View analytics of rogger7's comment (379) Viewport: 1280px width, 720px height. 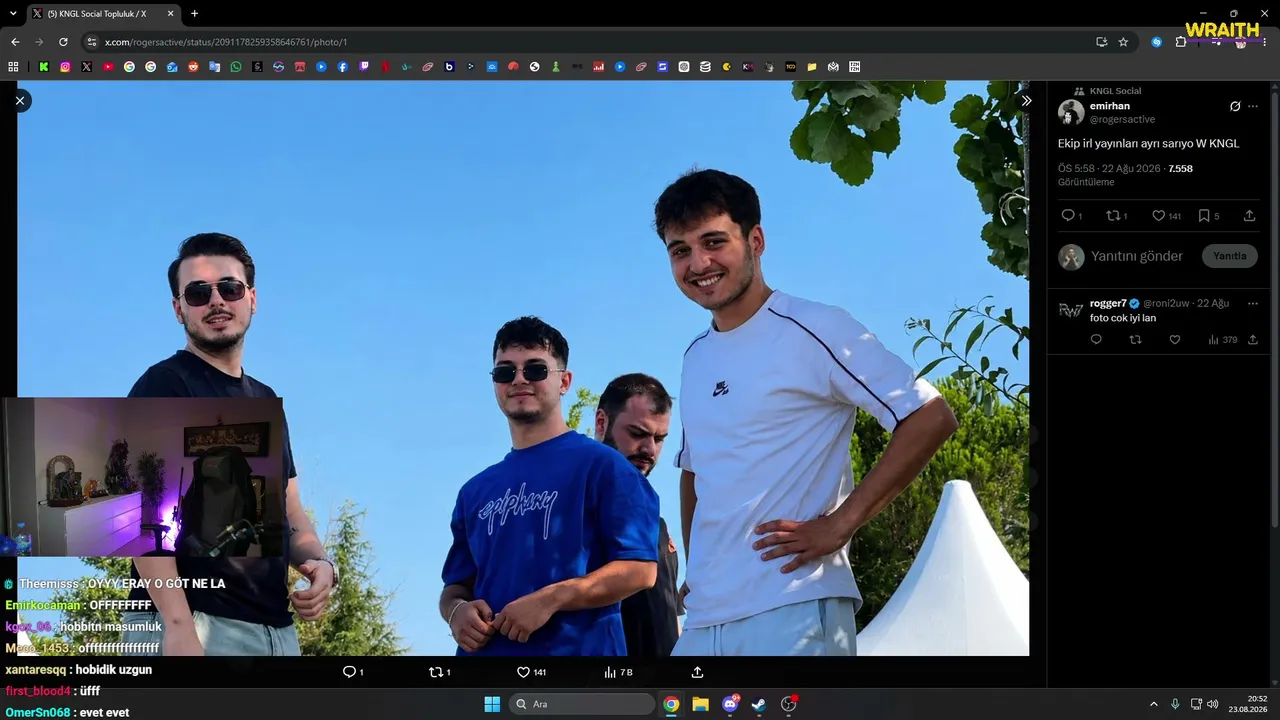(1222, 340)
